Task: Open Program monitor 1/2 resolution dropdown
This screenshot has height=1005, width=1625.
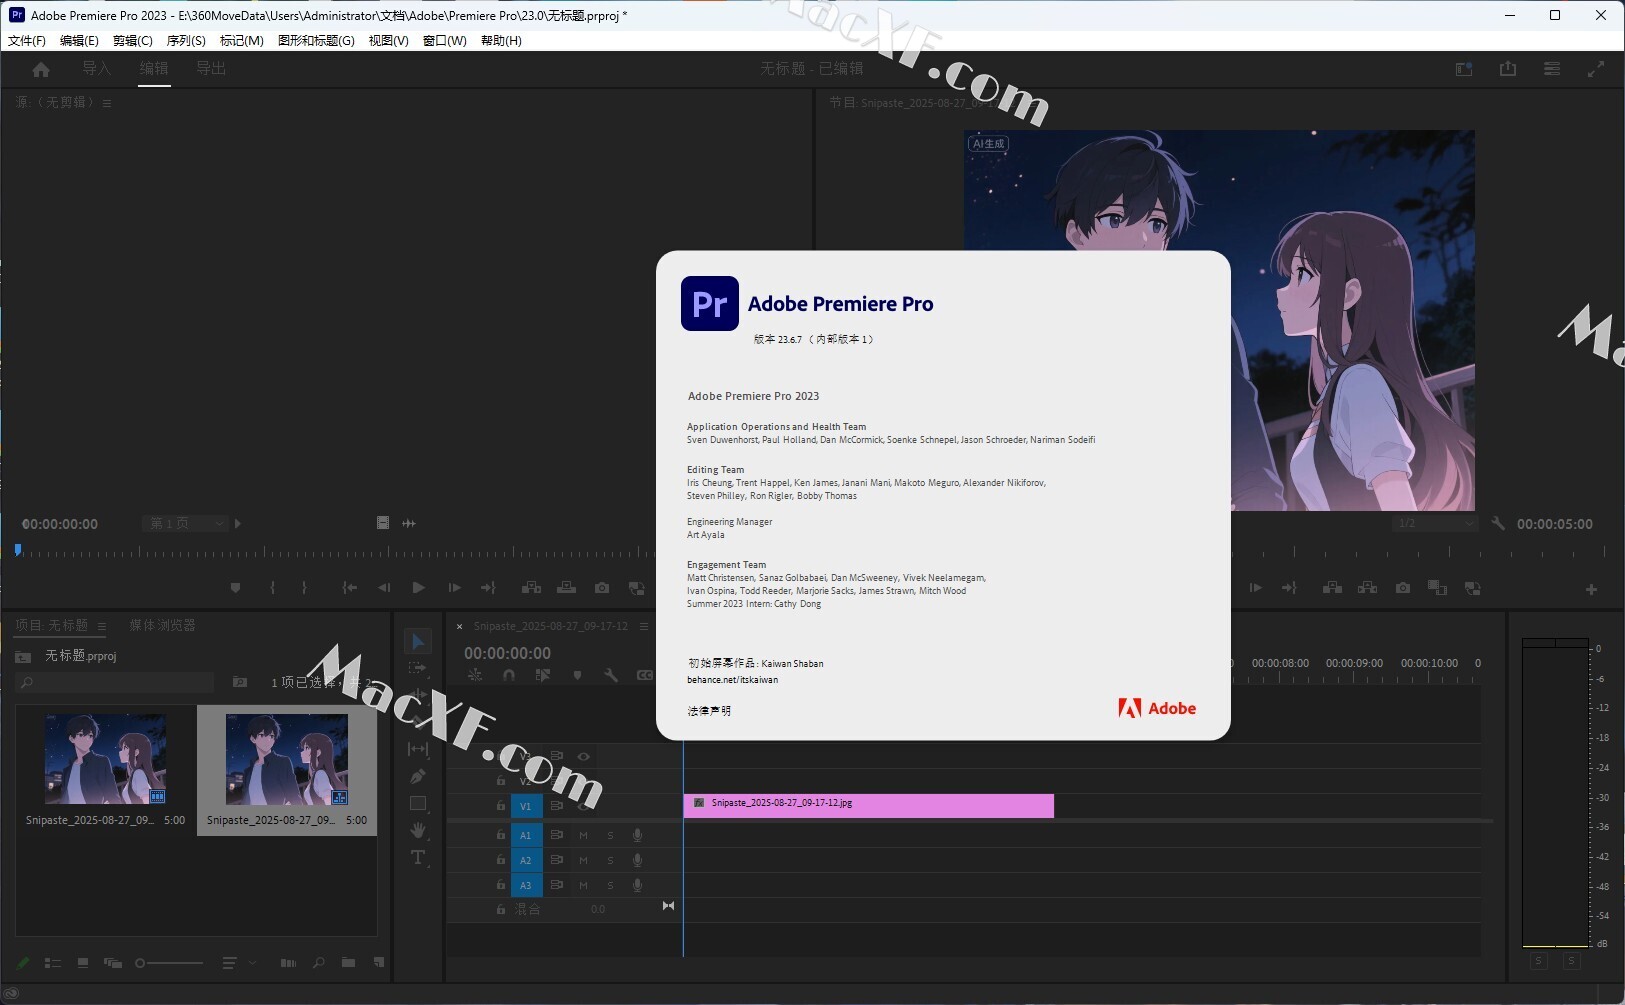Action: 1435,523
